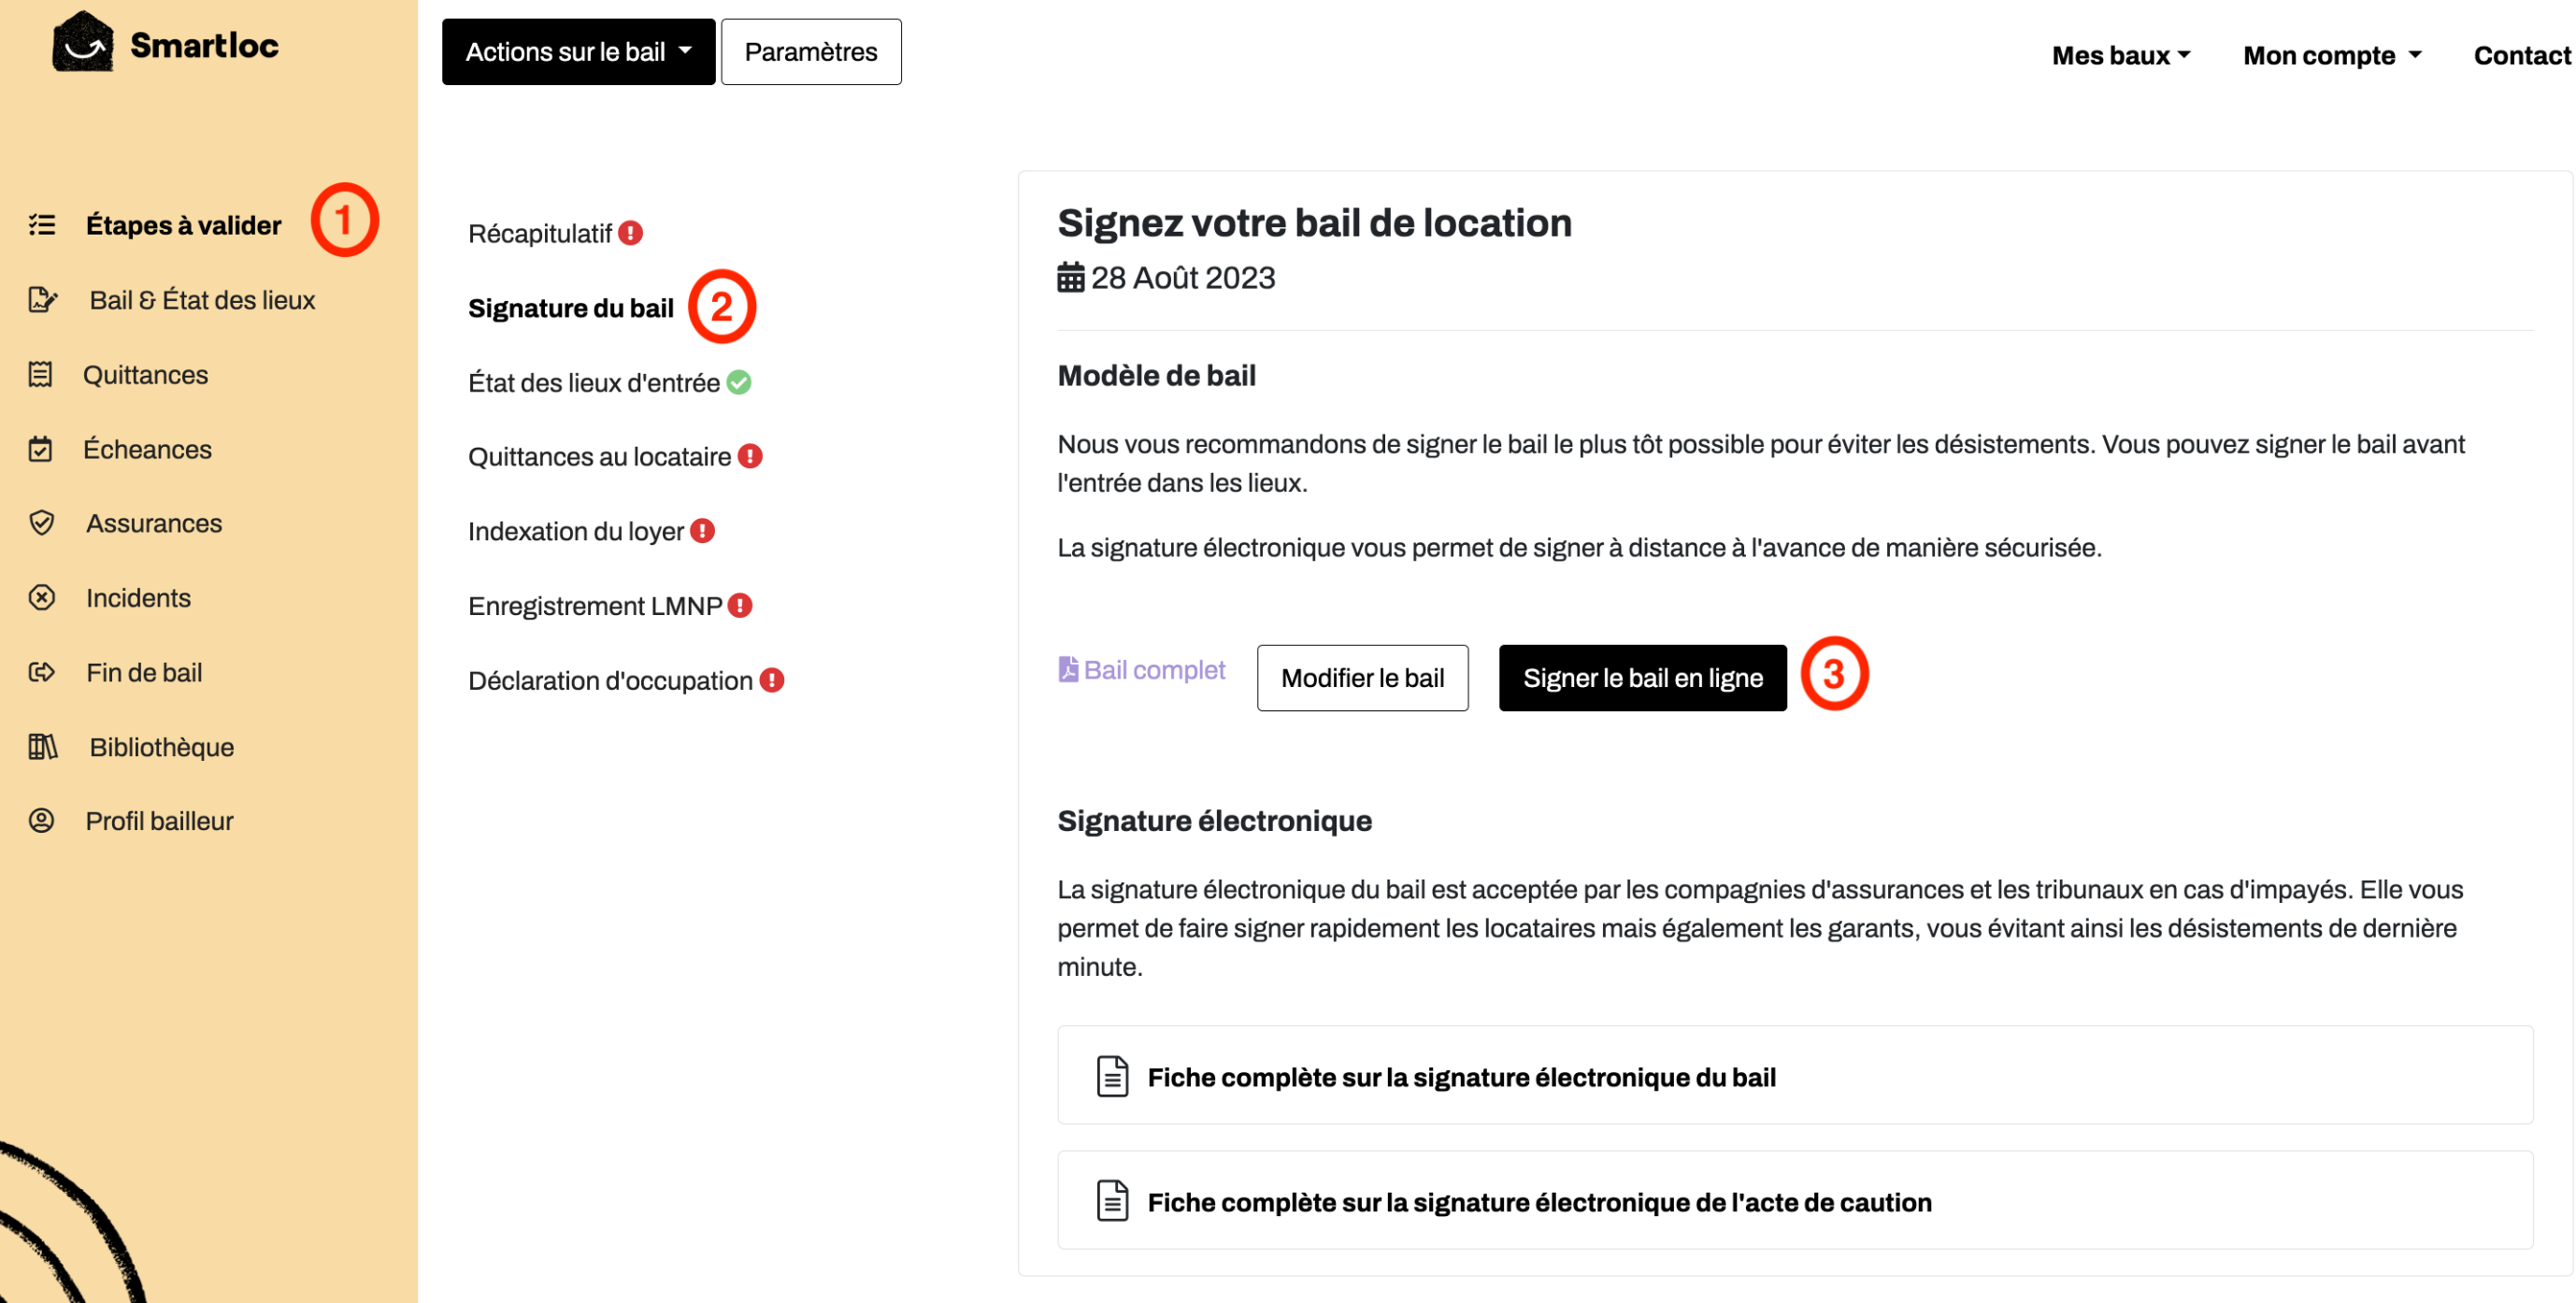
Task: Click the Smartloc house logo icon
Action: pos(82,43)
